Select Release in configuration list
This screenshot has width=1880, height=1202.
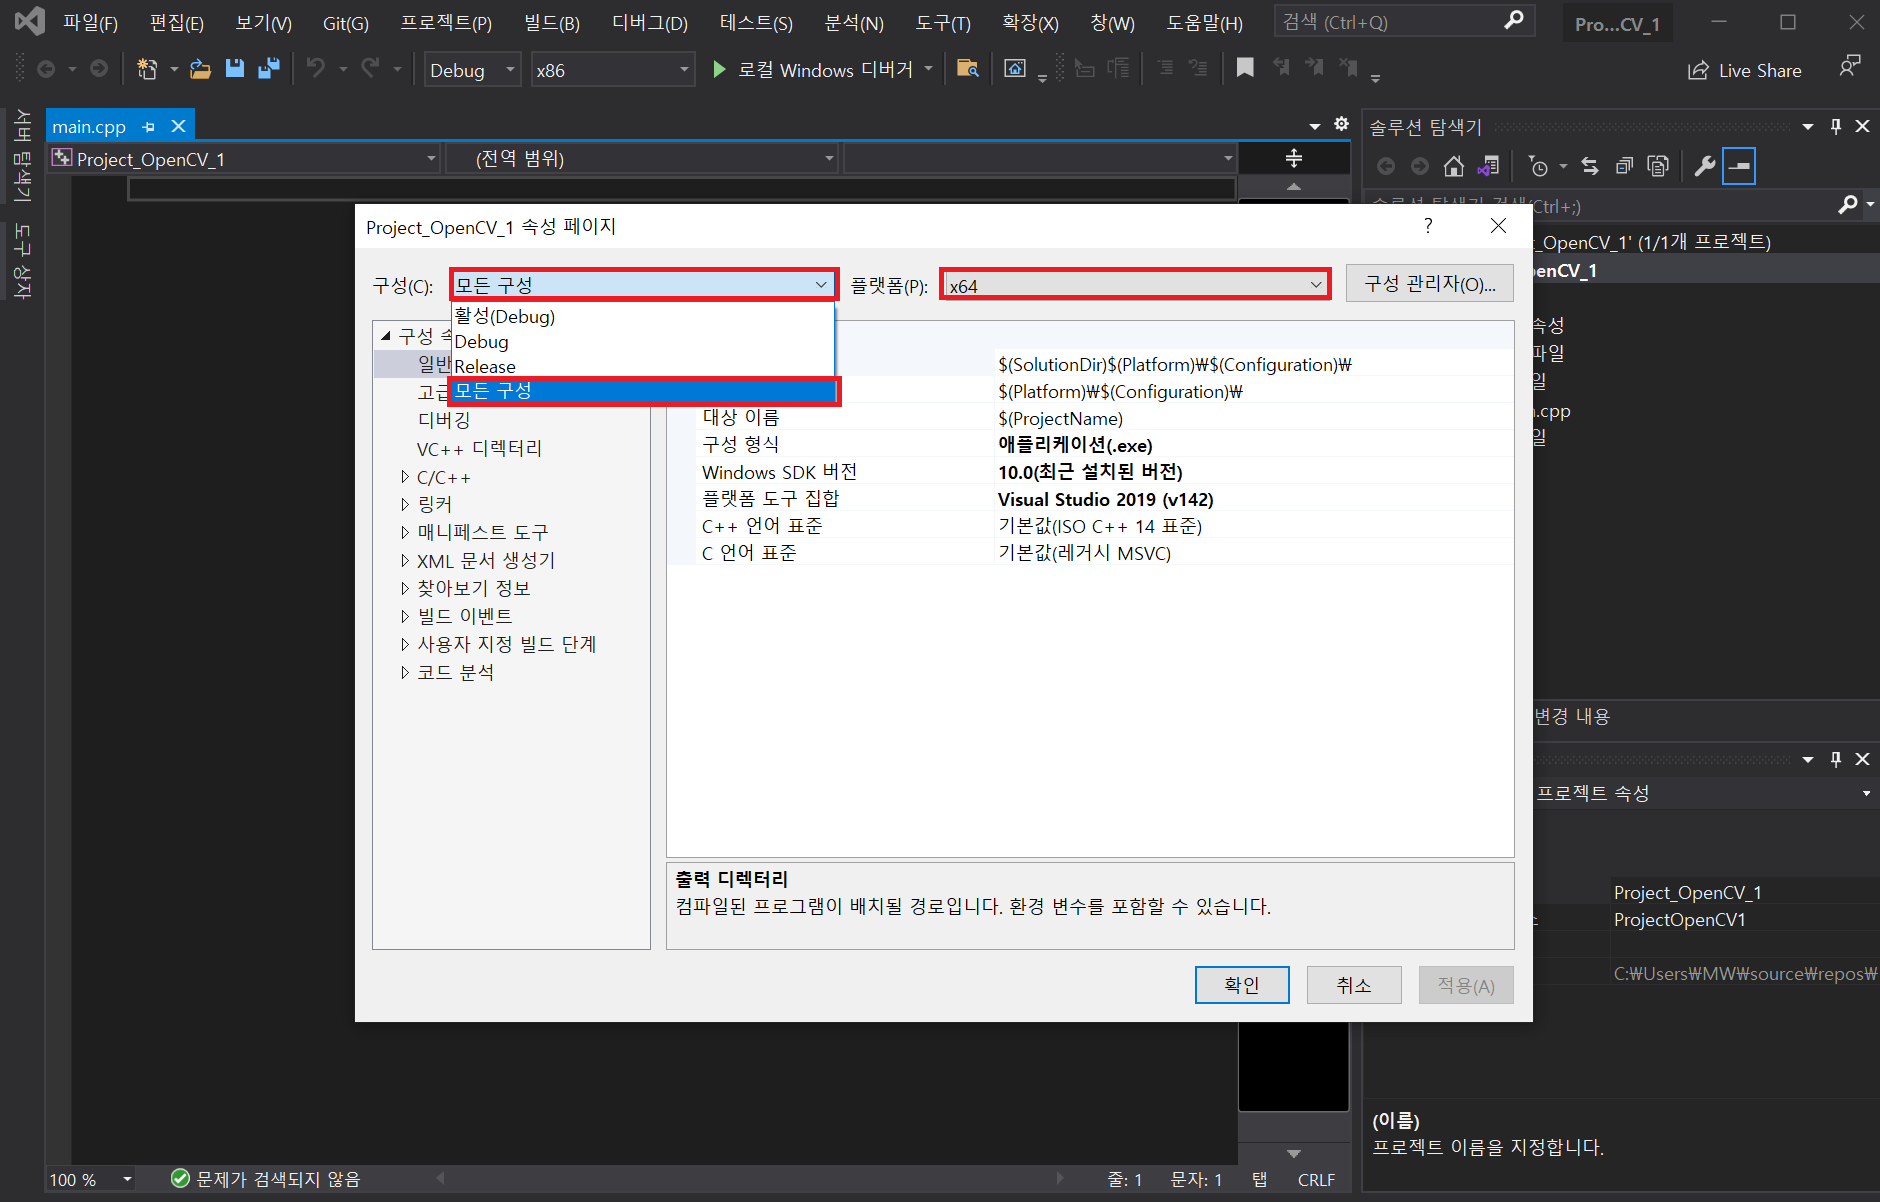[x=642, y=366]
